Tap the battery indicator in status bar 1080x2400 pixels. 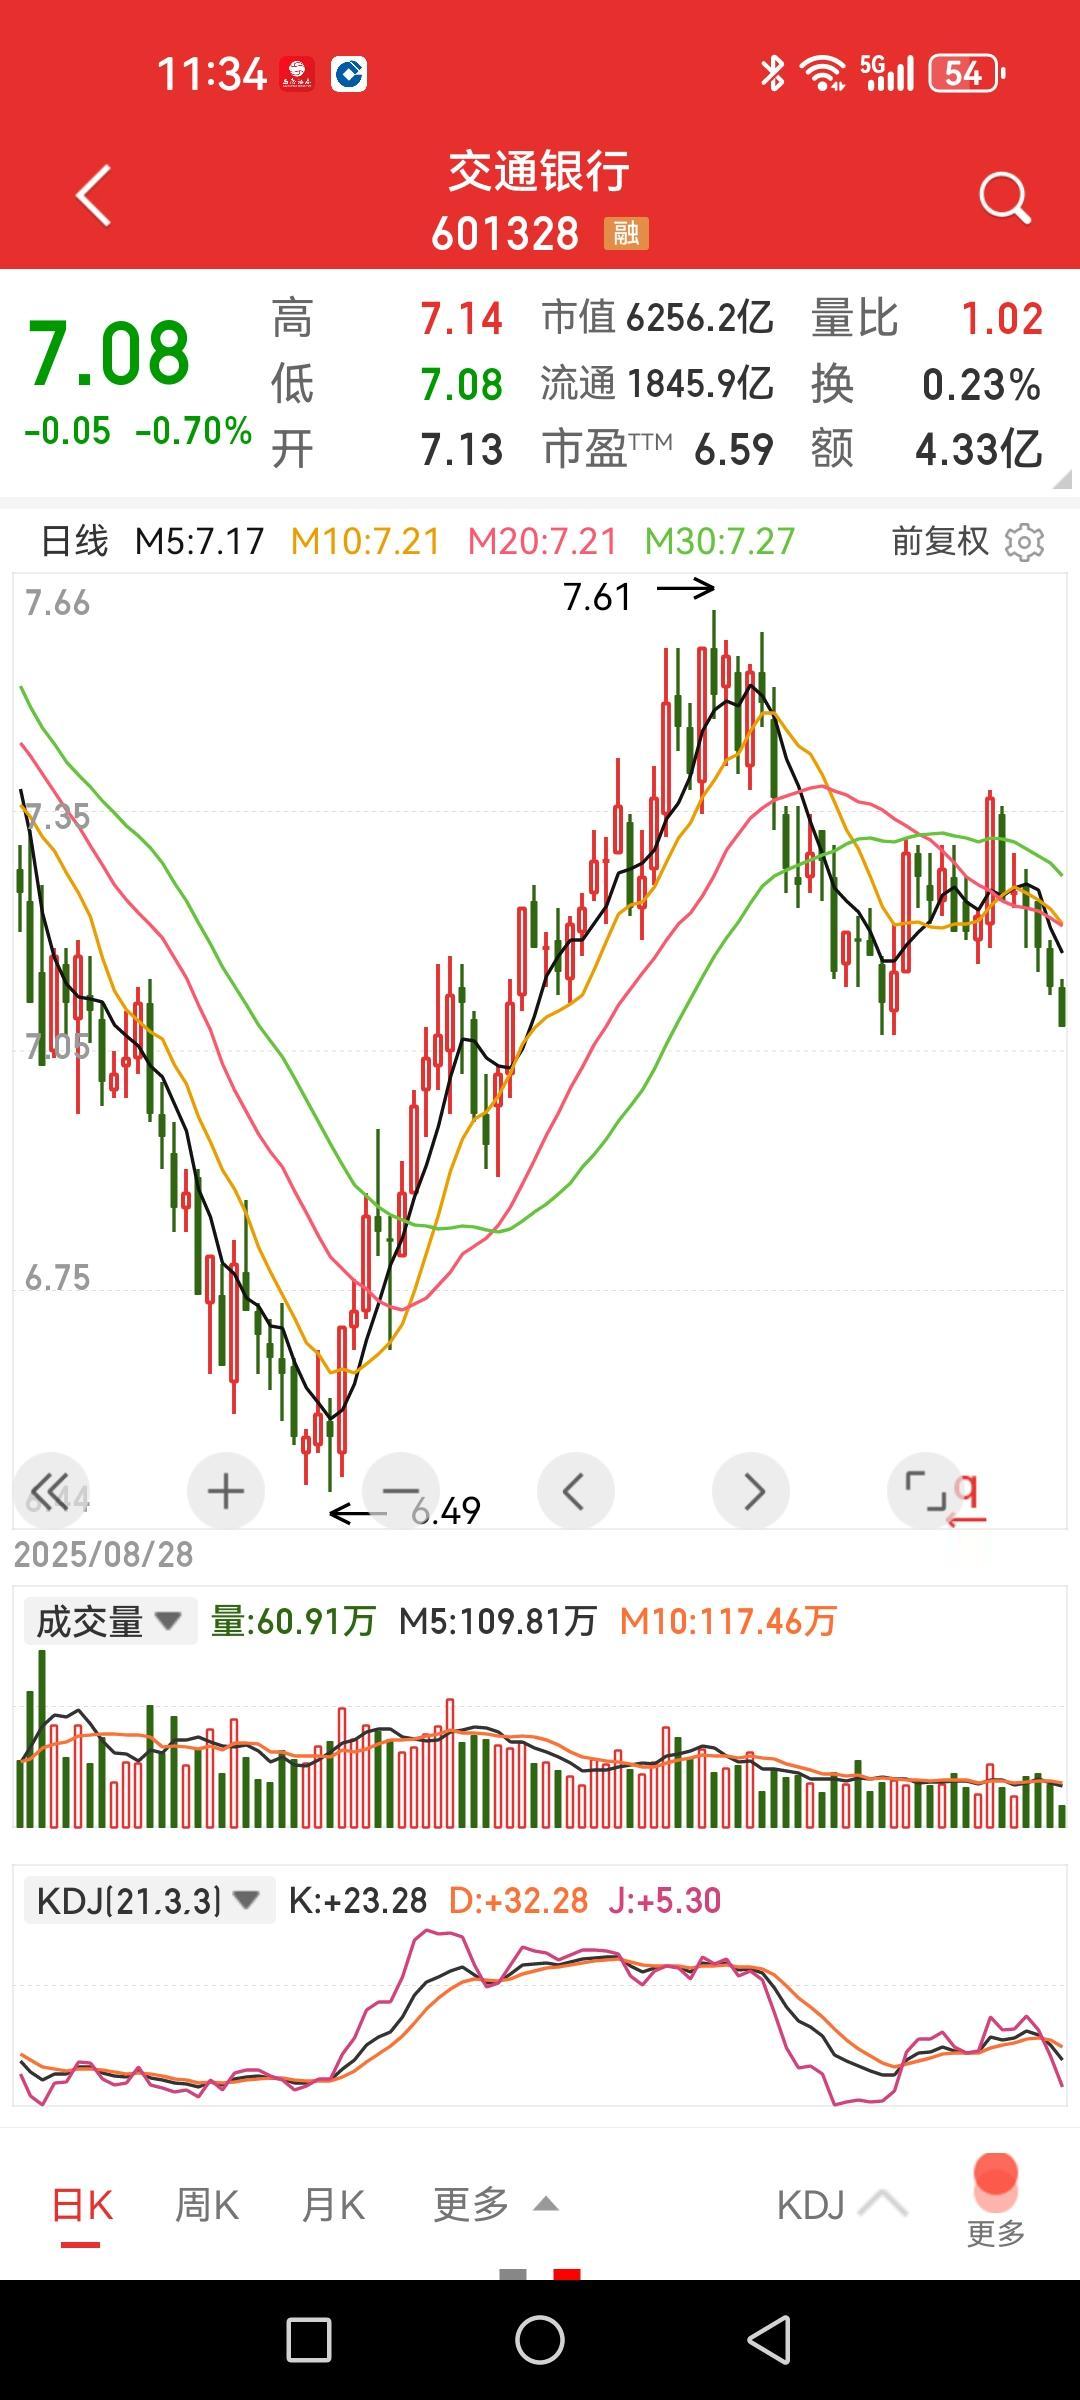coord(966,73)
